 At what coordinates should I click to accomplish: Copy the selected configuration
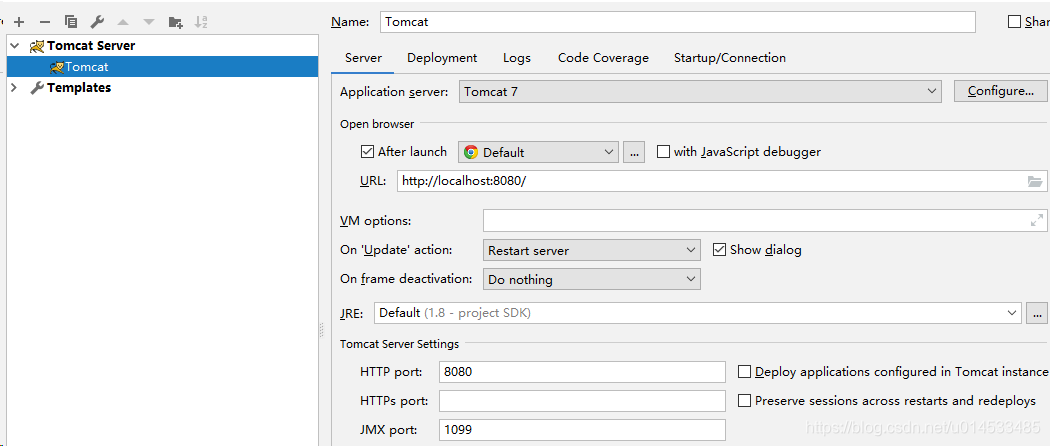pyautogui.click(x=70, y=22)
